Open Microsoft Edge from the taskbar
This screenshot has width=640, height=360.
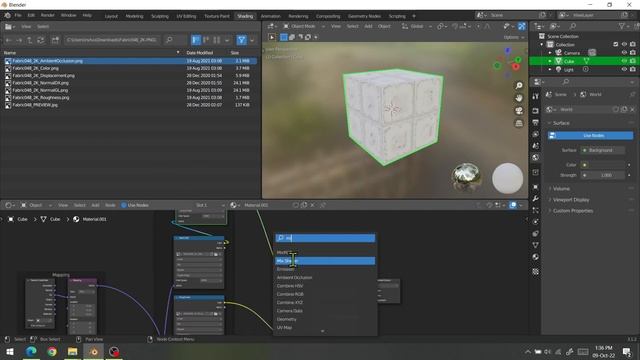[31, 351]
